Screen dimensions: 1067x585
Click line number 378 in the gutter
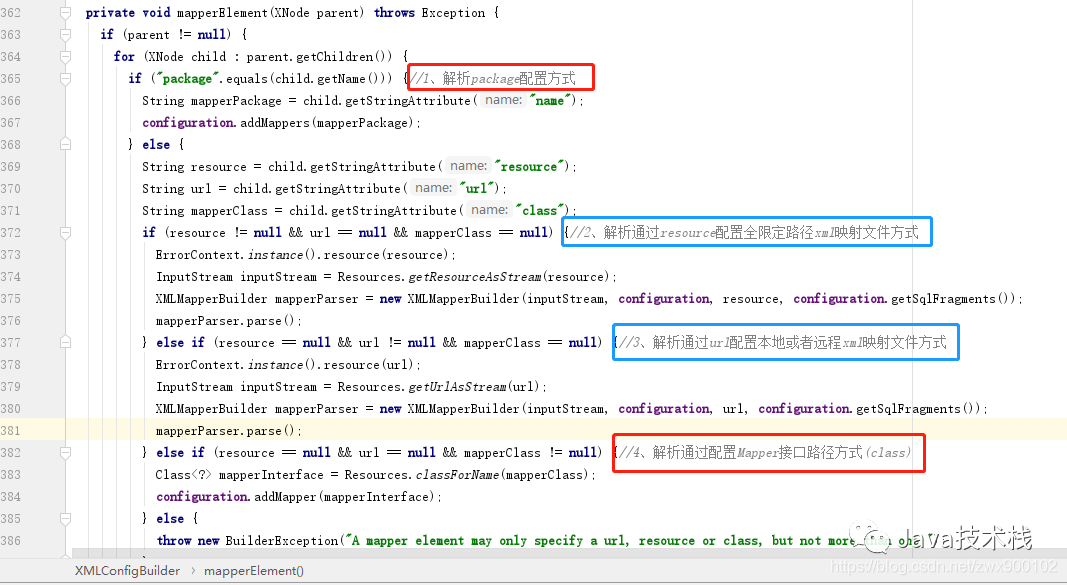(x=11, y=365)
